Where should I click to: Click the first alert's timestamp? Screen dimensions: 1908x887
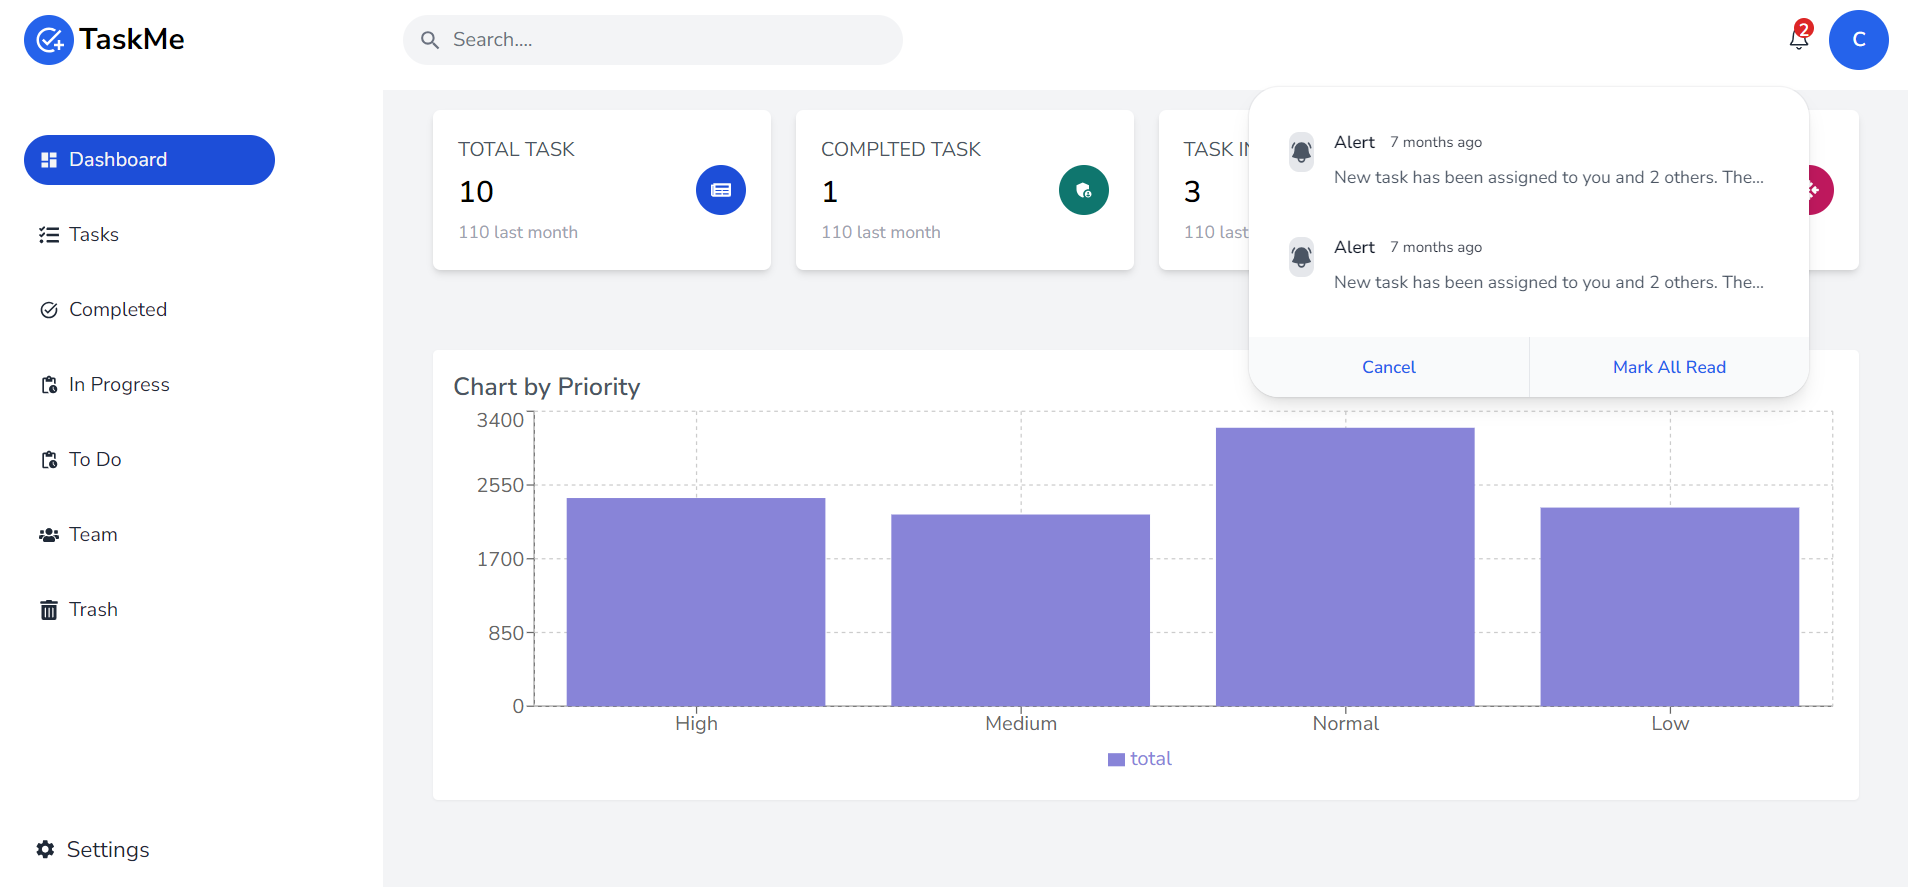coord(1436,142)
